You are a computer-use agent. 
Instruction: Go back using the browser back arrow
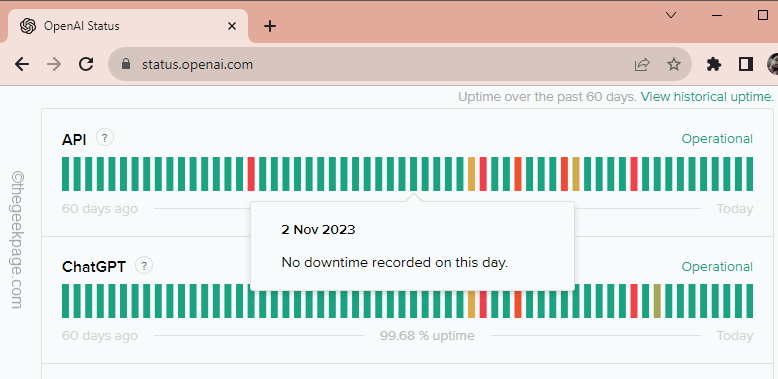pos(22,64)
